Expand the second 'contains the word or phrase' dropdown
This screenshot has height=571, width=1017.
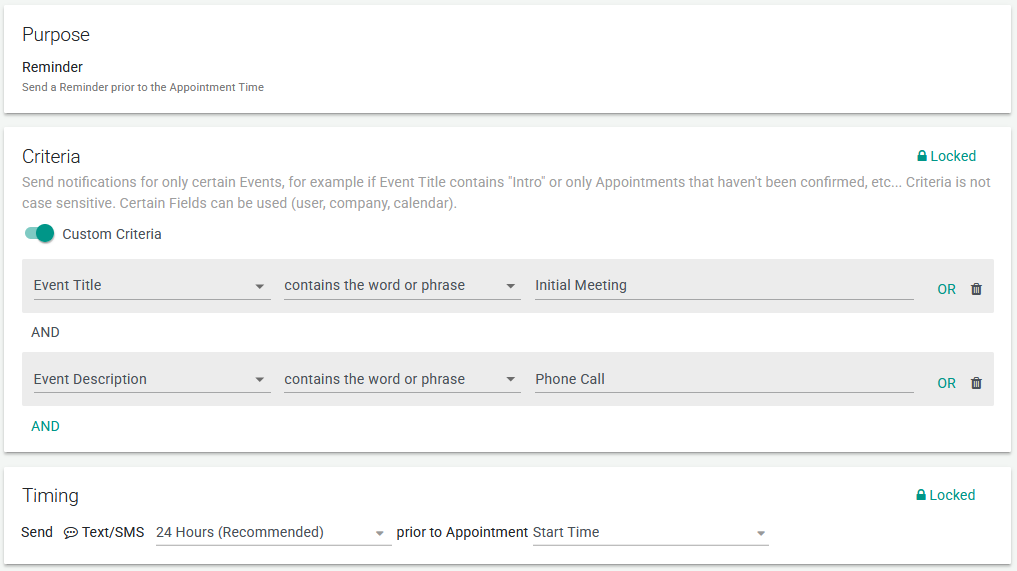[x=401, y=380]
